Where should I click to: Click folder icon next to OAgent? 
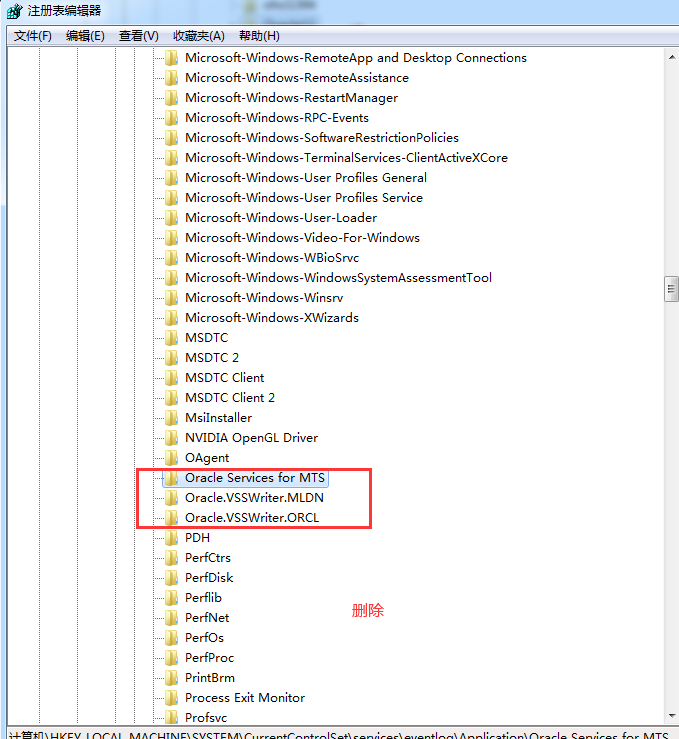tap(172, 458)
